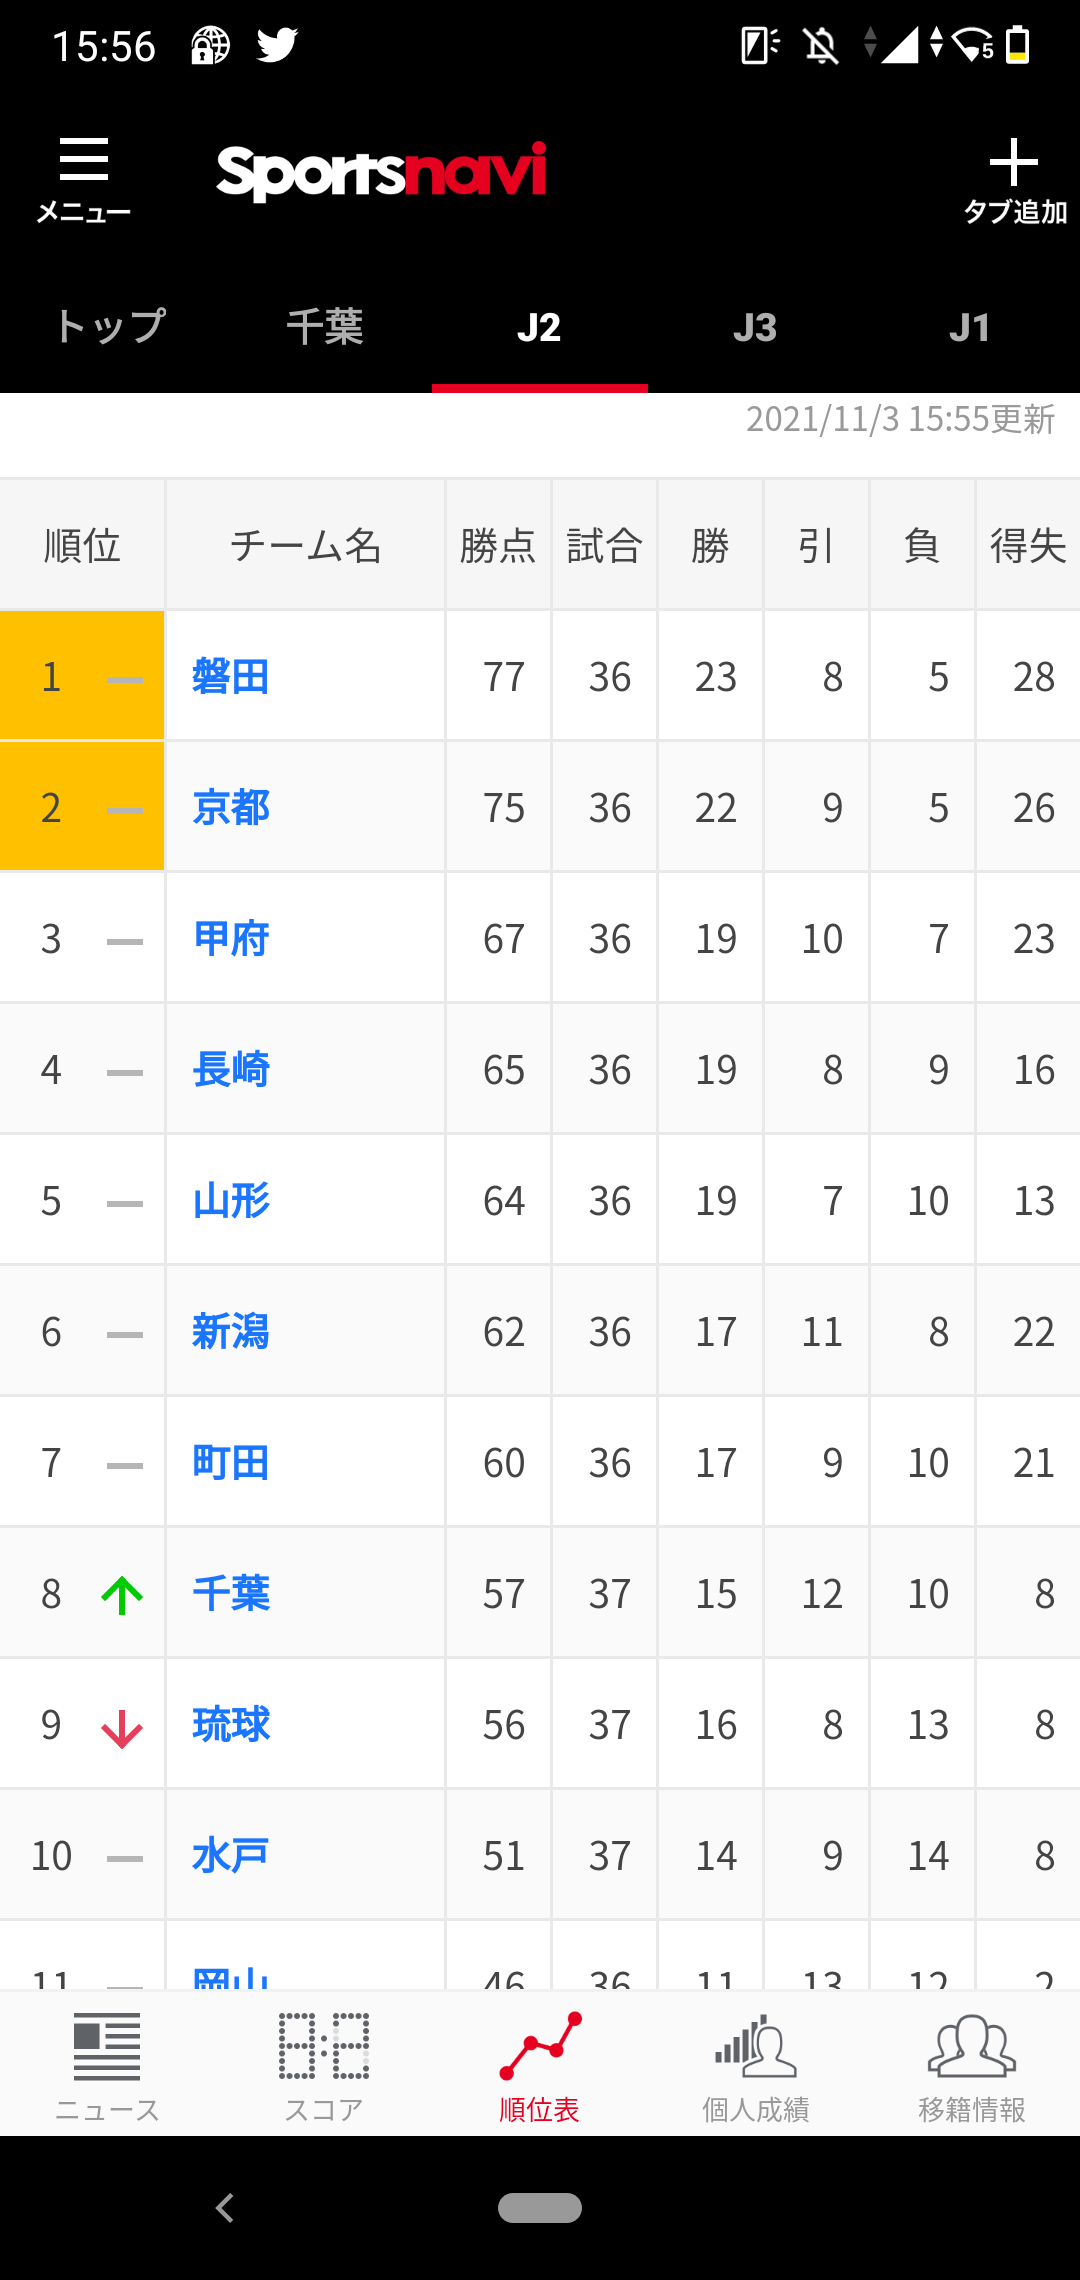Open the スコア scoreboard icon

coord(324,2046)
